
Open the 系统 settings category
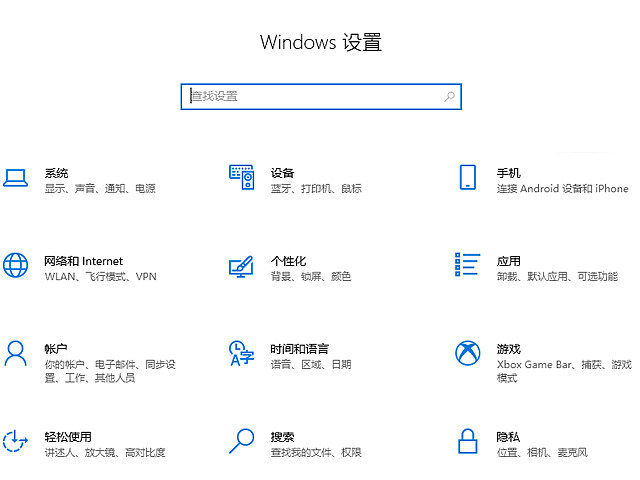(x=56, y=173)
